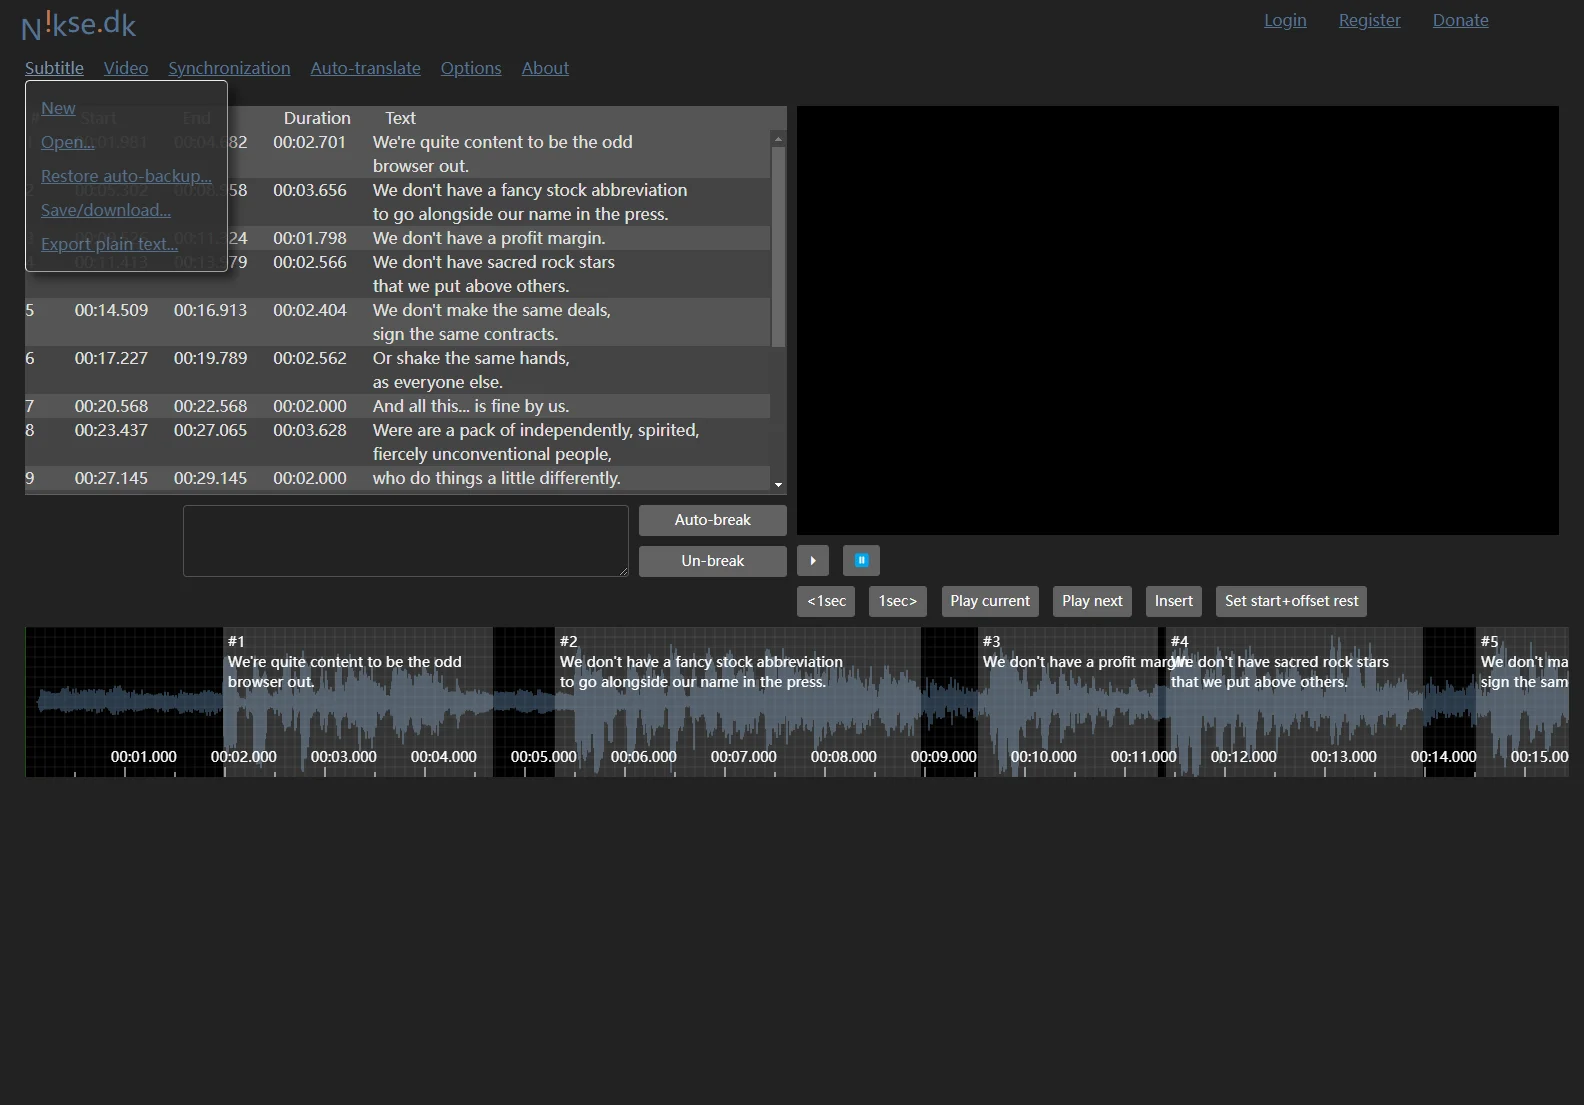
Task: Click the Play next button
Action: [1092, 601]
